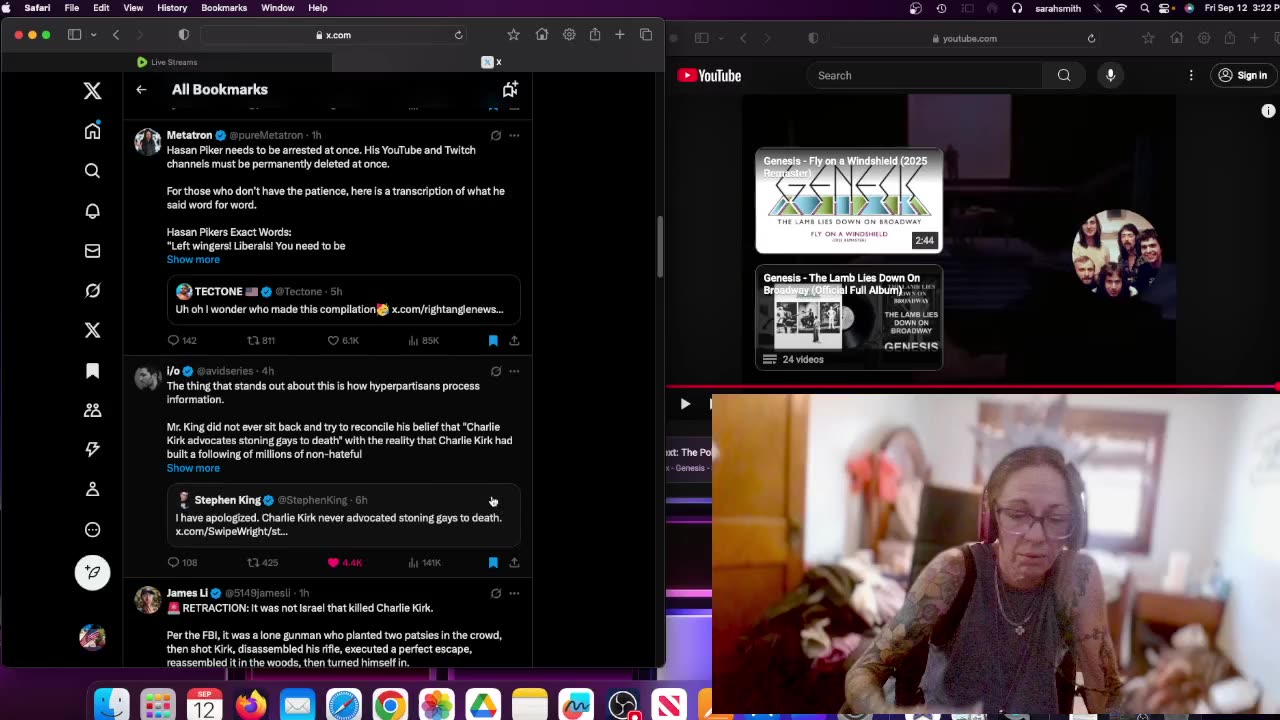1280x720 pixels.
Task: Click the add bookmark folder icon
Action: coord(510,89)
